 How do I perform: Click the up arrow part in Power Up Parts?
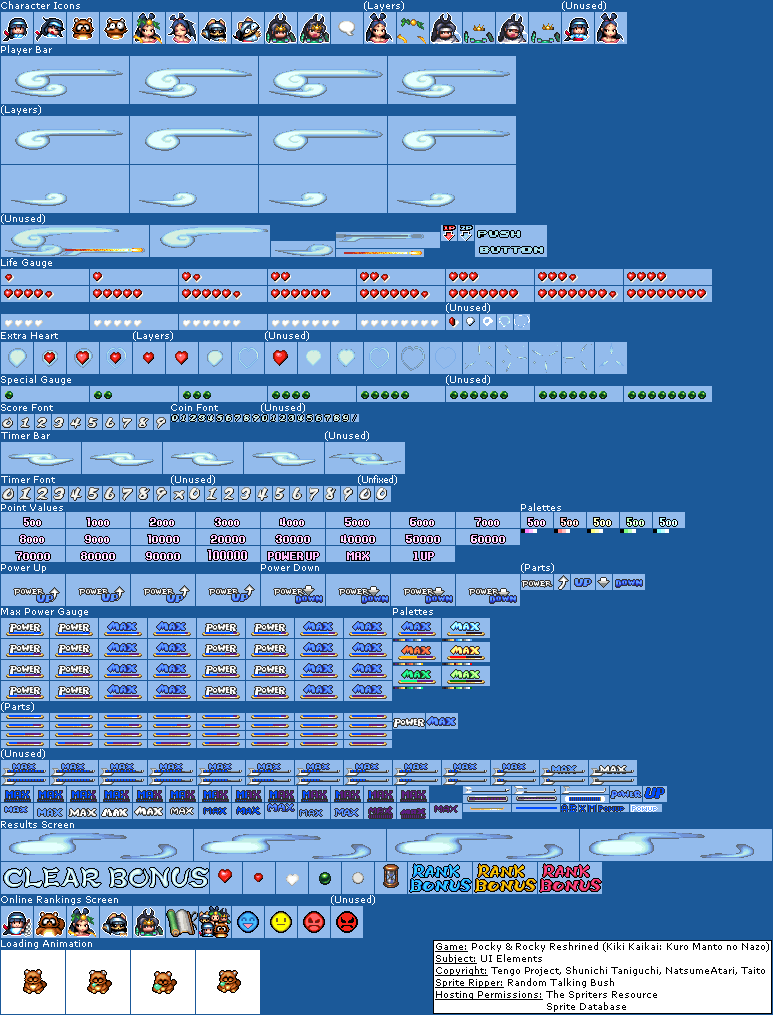[x=563, y=583]
